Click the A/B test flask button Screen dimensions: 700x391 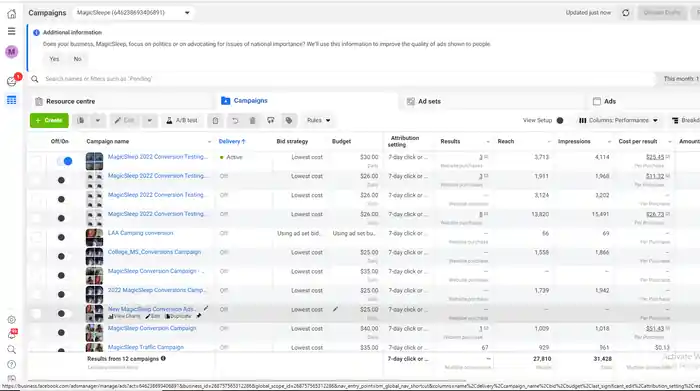[x=182, y=121]
